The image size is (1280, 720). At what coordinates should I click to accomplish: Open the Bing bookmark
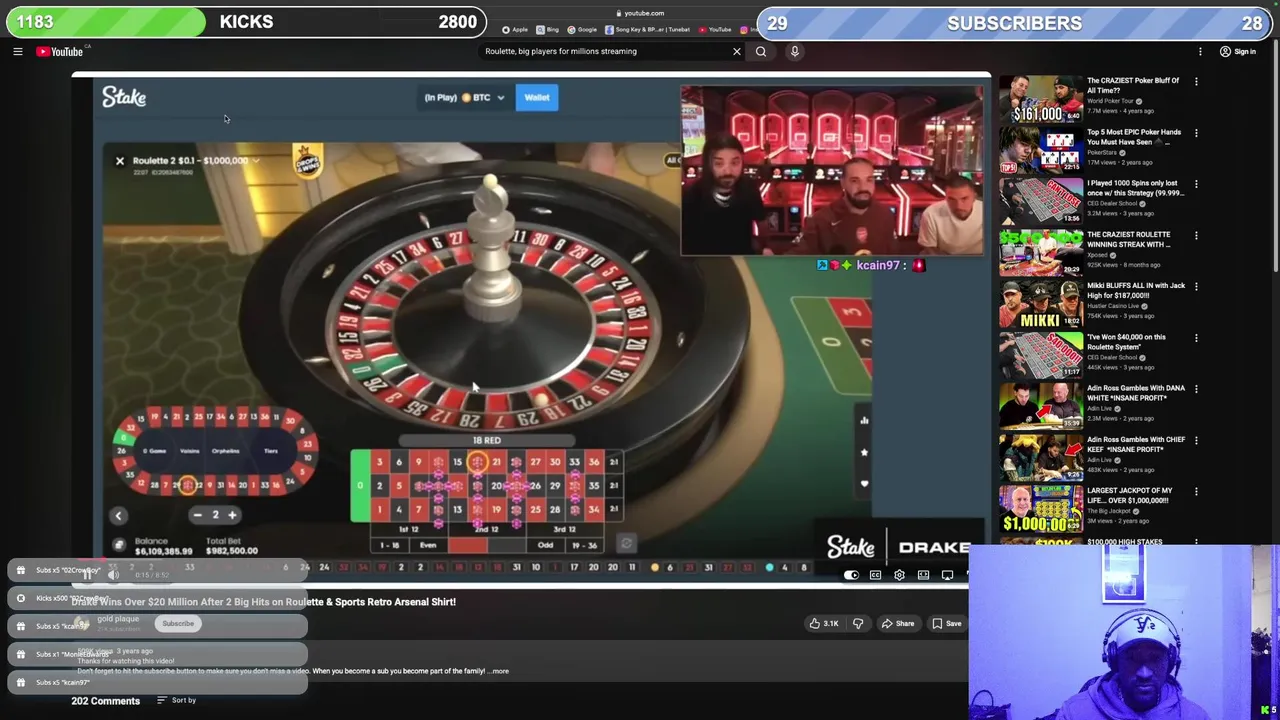pyautogui.click(x=547, y=30)
